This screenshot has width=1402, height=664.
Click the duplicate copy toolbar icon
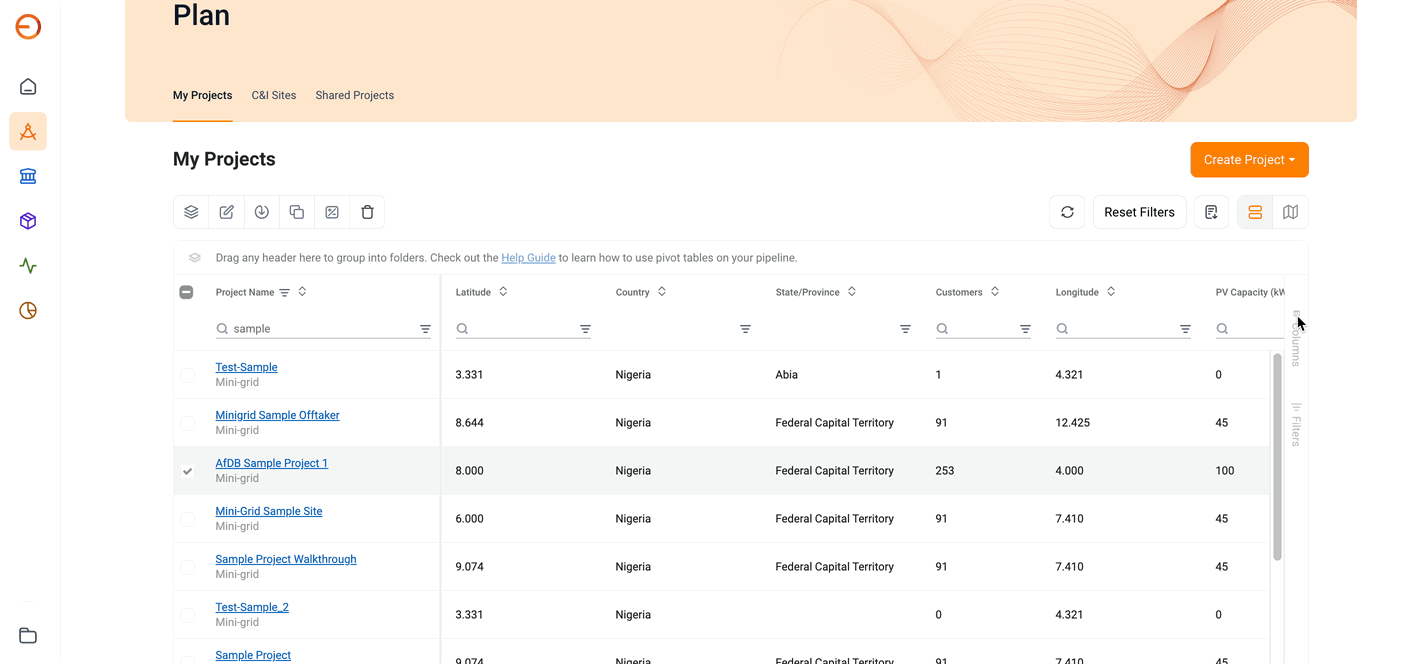tap(297, 212)
